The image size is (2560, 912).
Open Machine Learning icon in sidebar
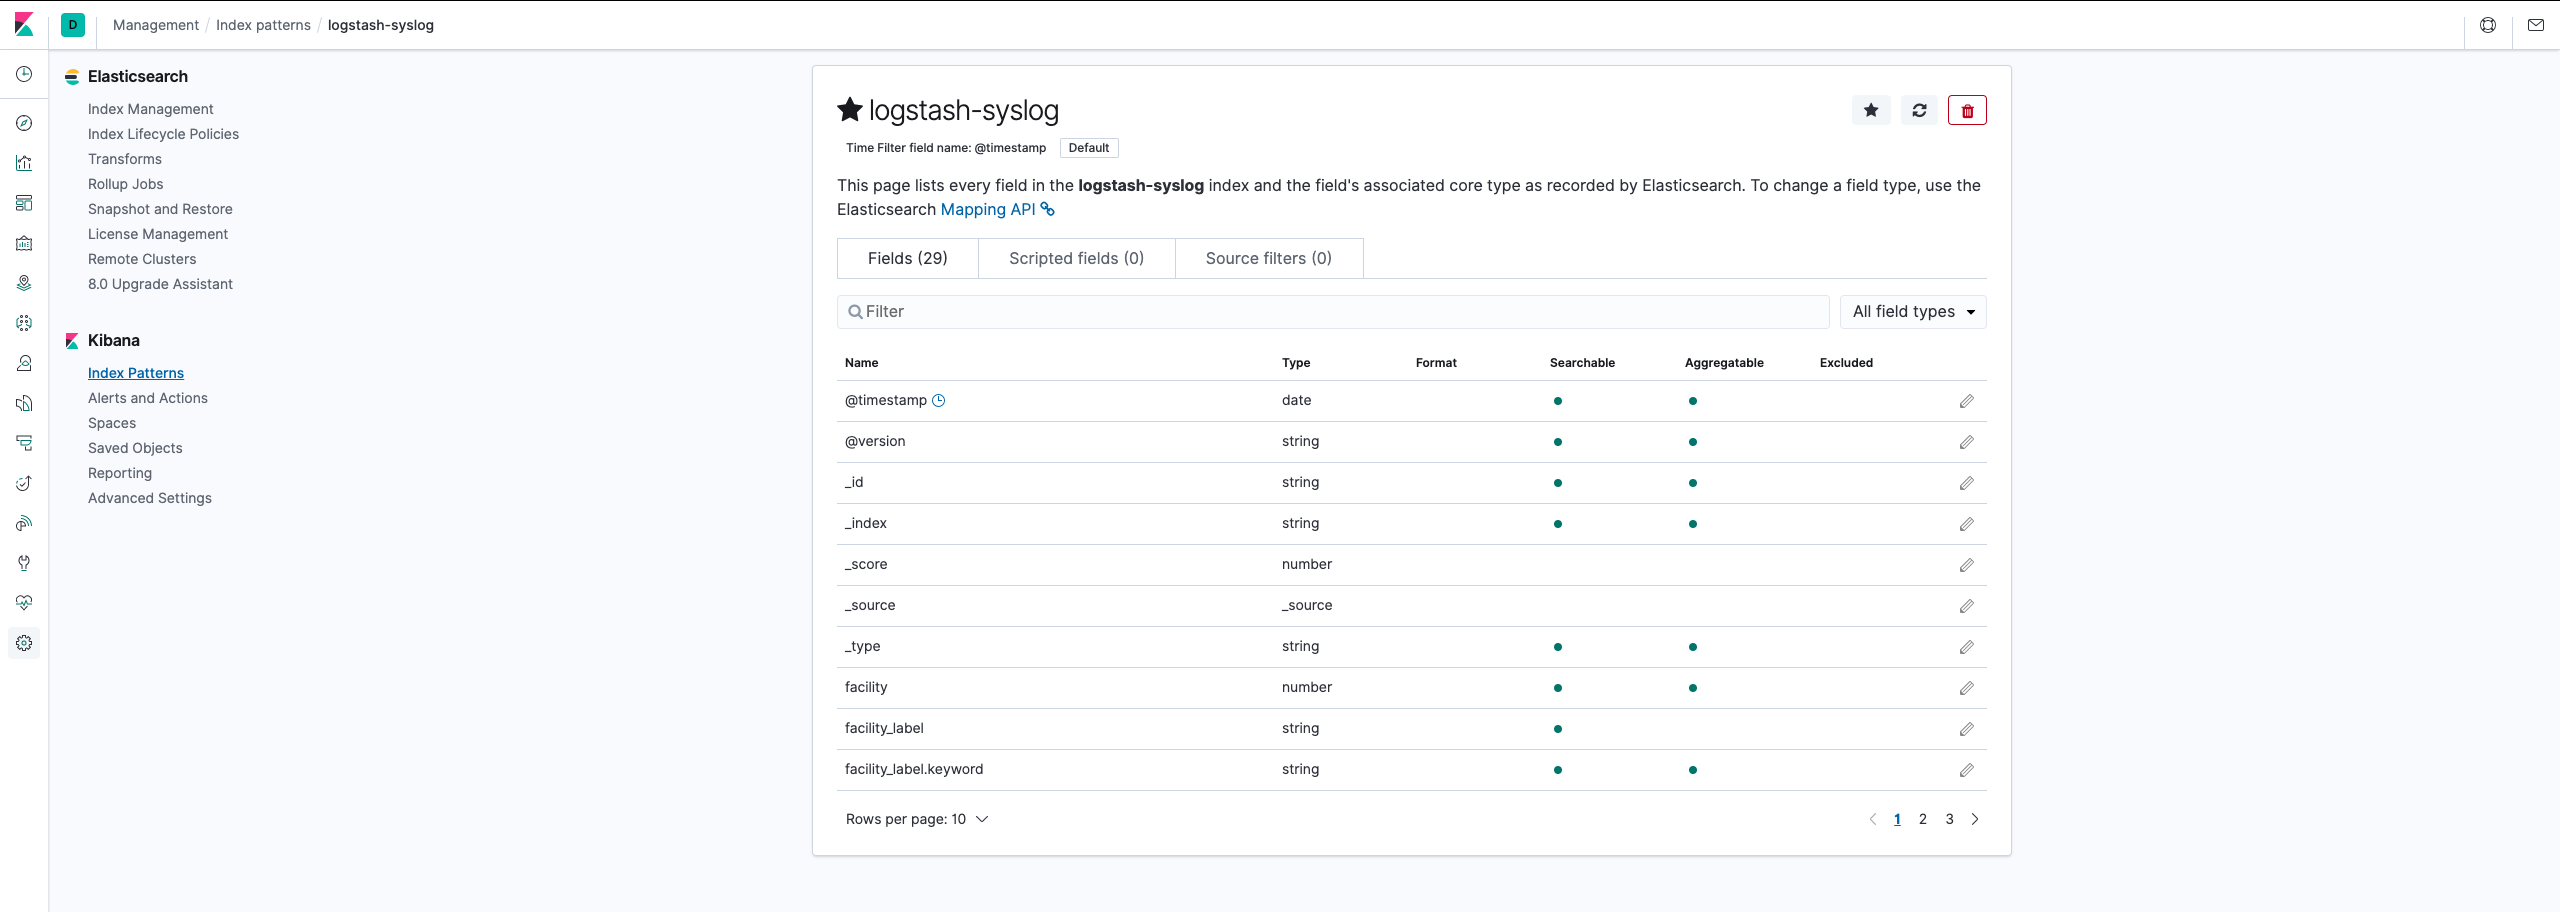[x=24, y=323]
